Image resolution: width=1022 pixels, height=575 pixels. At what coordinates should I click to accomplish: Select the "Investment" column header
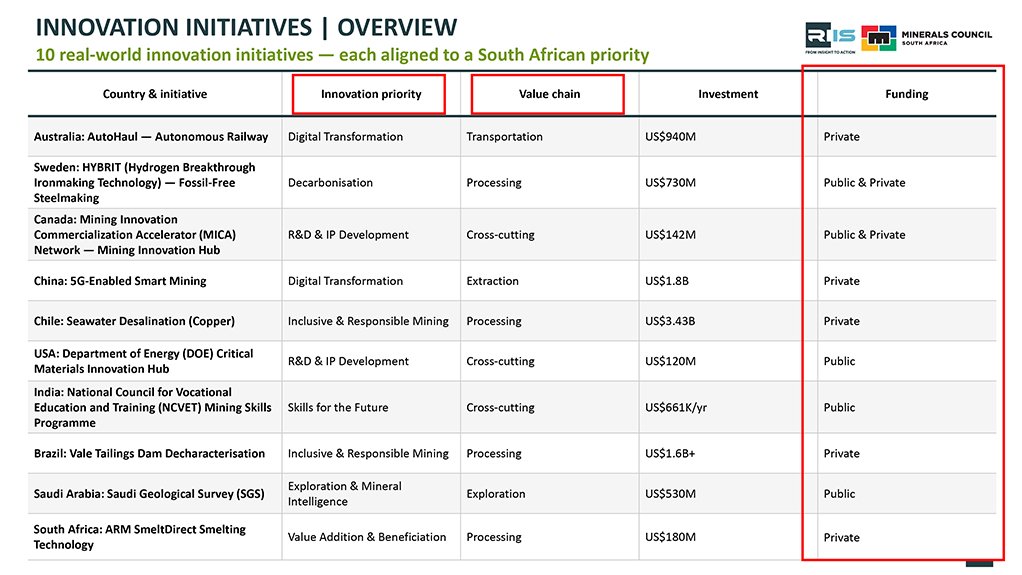[728, 94]
